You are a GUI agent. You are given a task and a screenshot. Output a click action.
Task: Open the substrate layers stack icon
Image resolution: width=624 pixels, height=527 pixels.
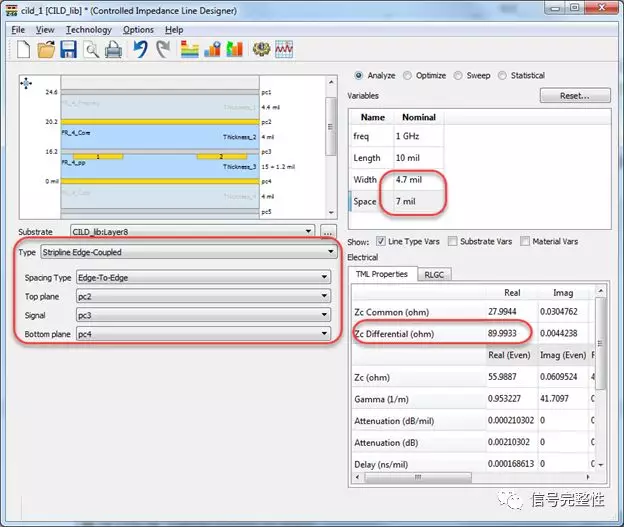point(189,50)
